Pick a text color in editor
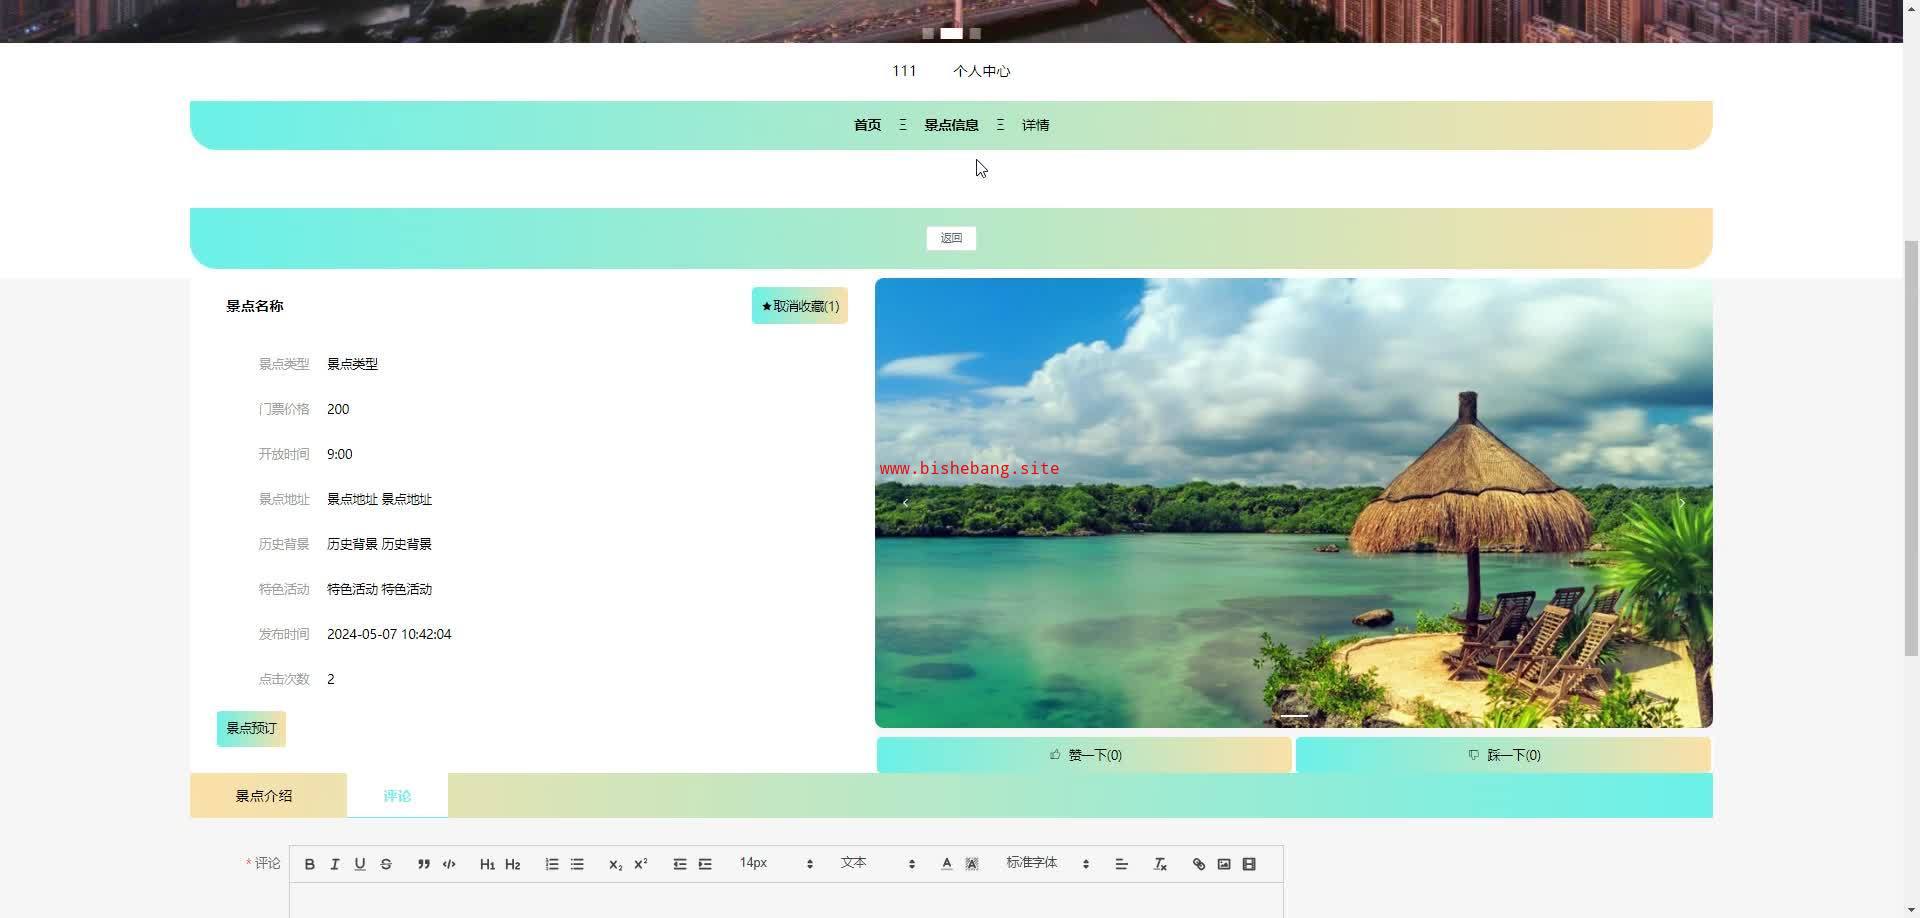 pos(947,864)
